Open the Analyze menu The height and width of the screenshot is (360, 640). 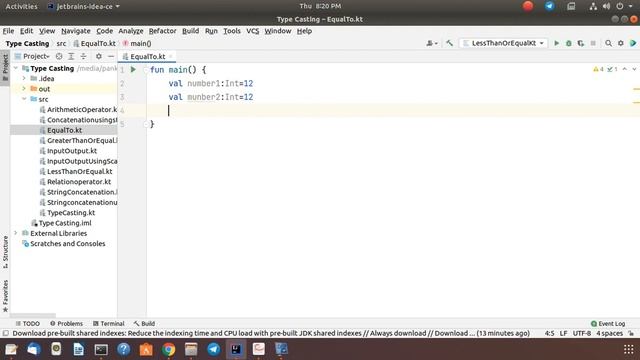coord(131,31)
